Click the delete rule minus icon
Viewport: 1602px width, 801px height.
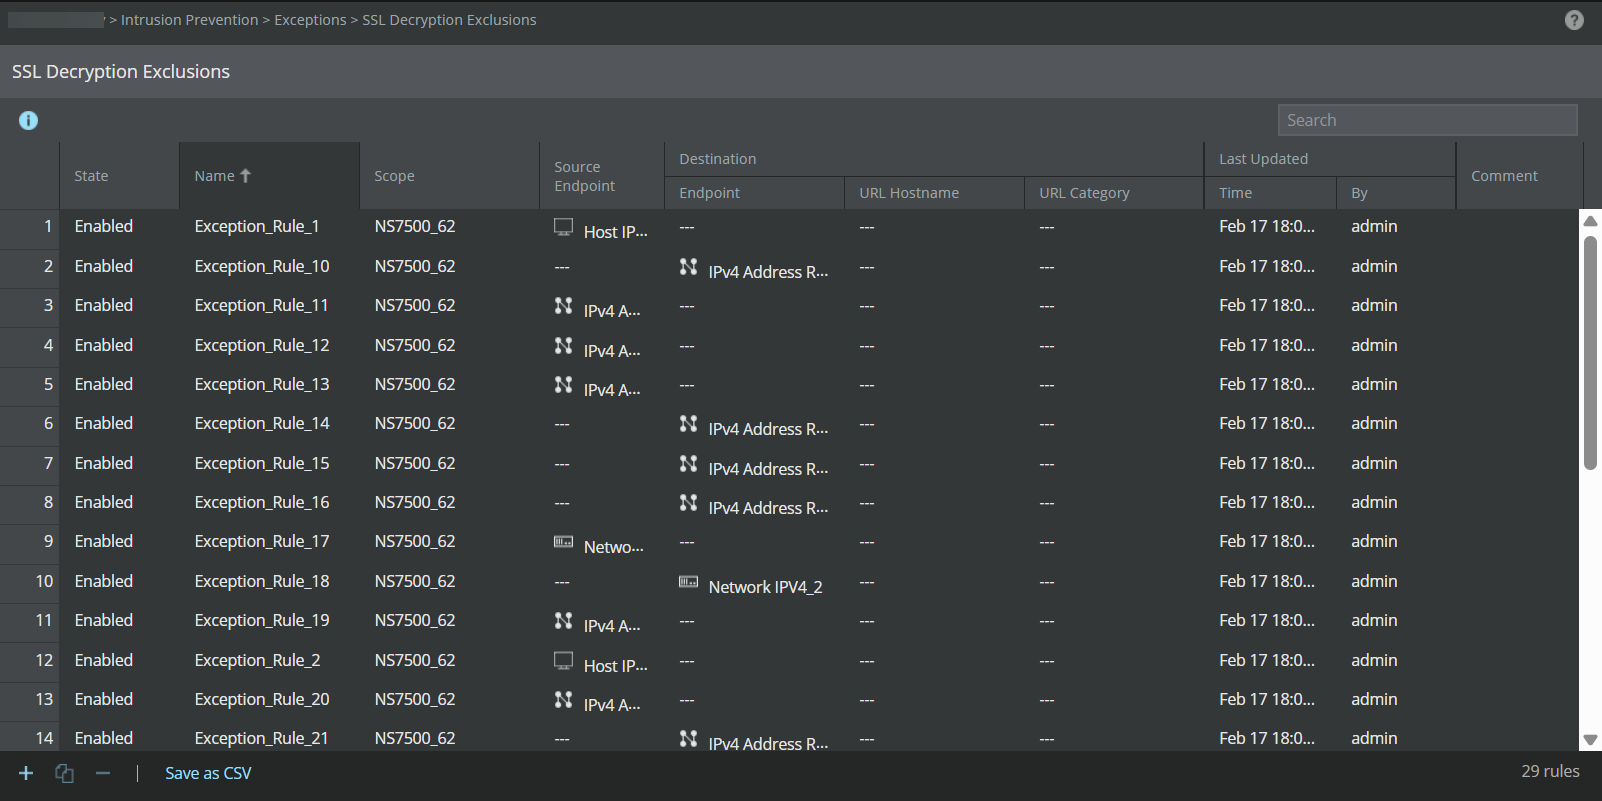click(x=103, y=773)
